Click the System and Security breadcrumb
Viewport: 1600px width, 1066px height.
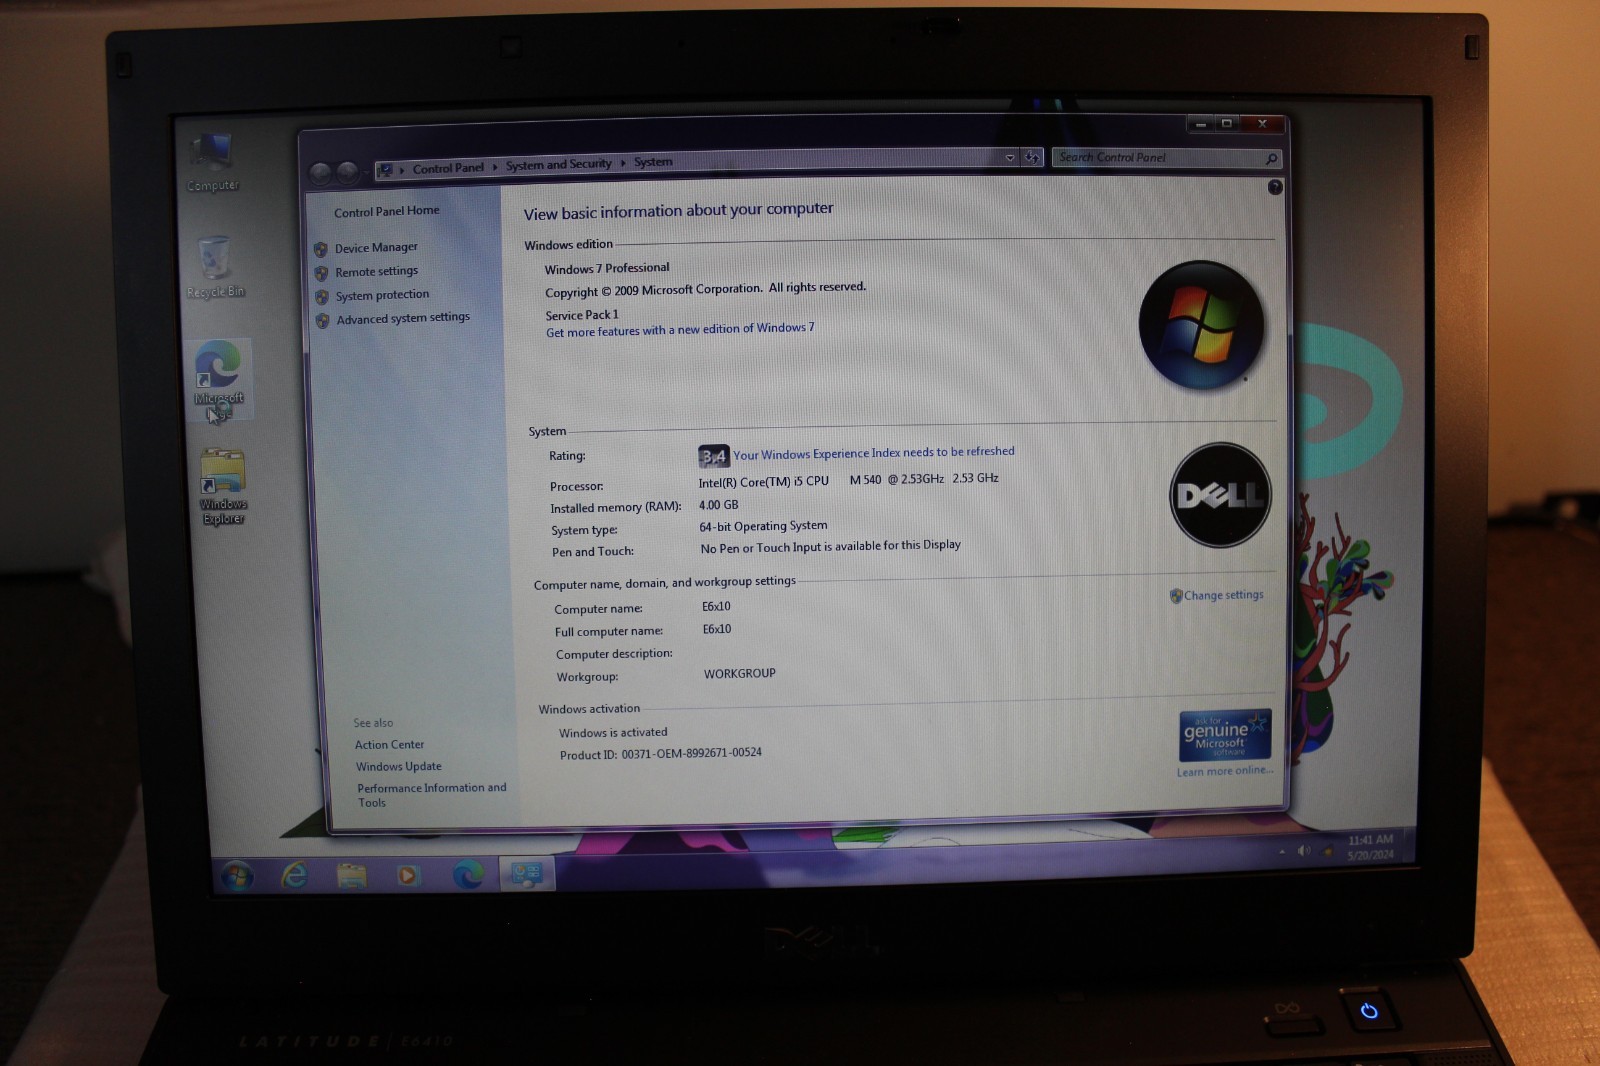[558, 164]
